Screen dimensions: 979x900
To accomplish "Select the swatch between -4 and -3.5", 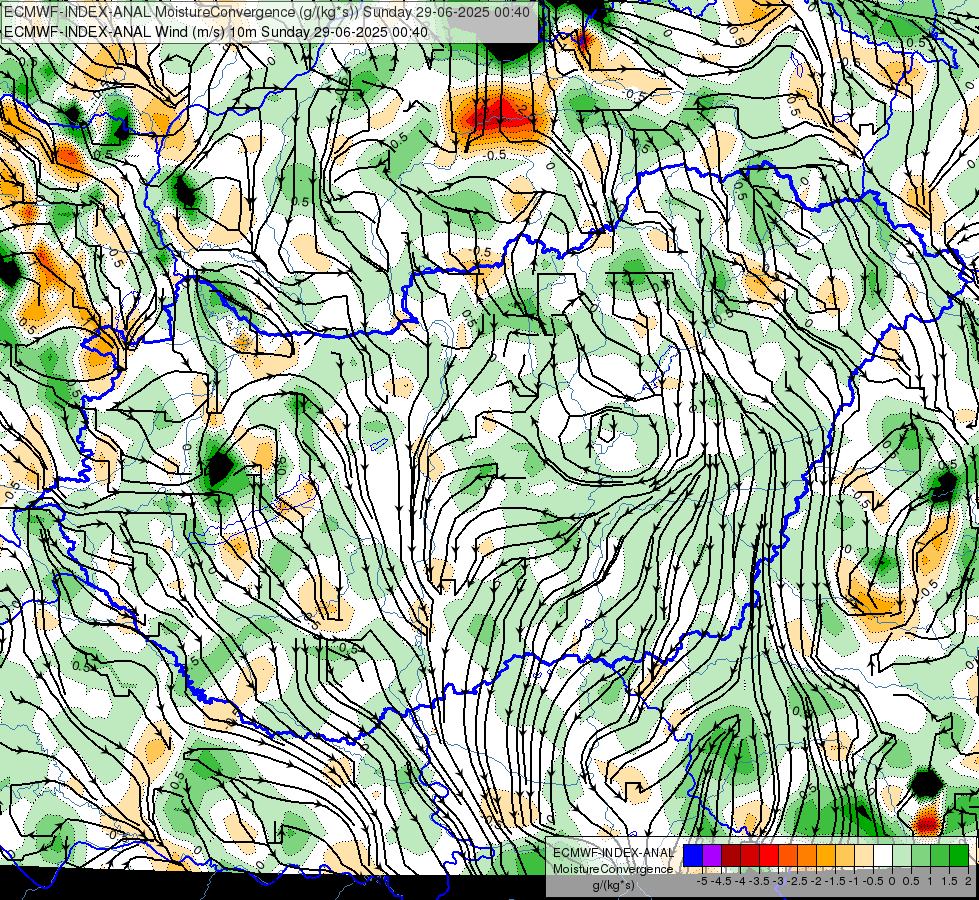I will pyautogui.click(x=750, y=855).
